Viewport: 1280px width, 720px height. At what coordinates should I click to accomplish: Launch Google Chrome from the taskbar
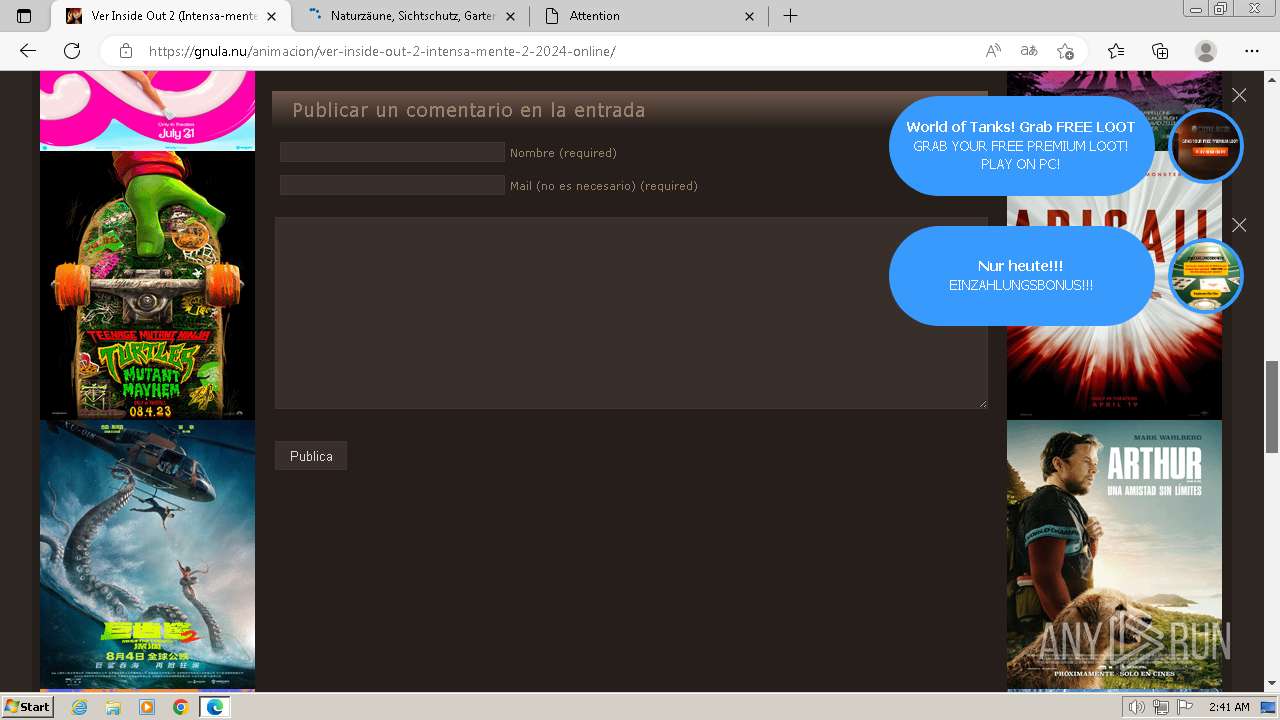click(180, 707)
